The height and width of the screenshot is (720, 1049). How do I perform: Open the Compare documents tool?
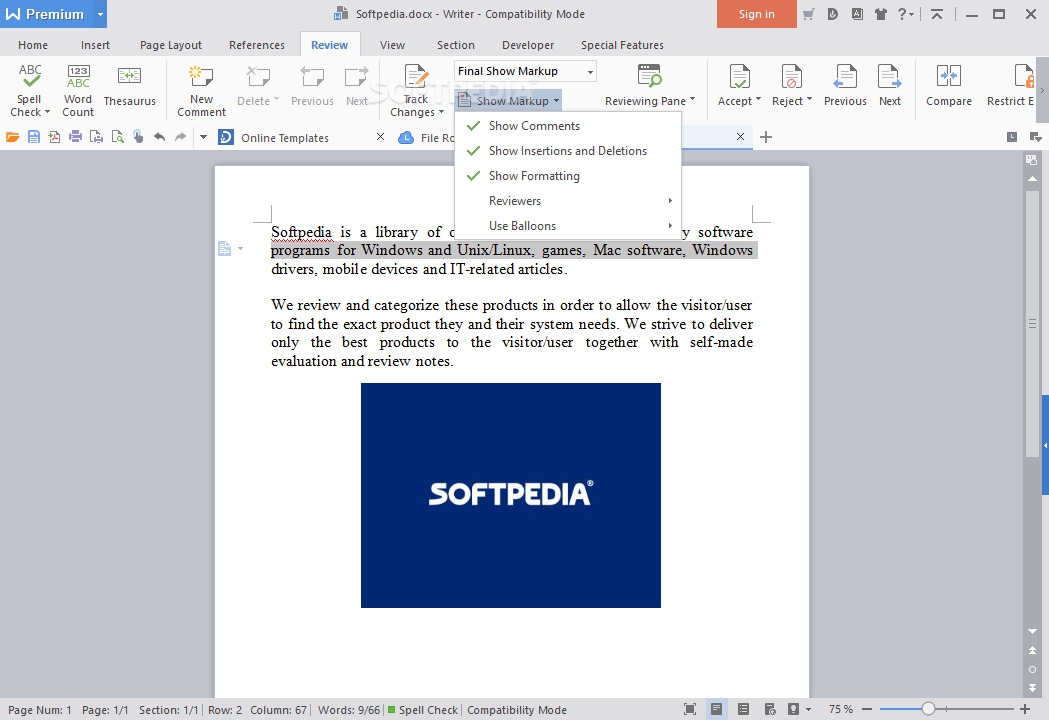coord(949,86)
